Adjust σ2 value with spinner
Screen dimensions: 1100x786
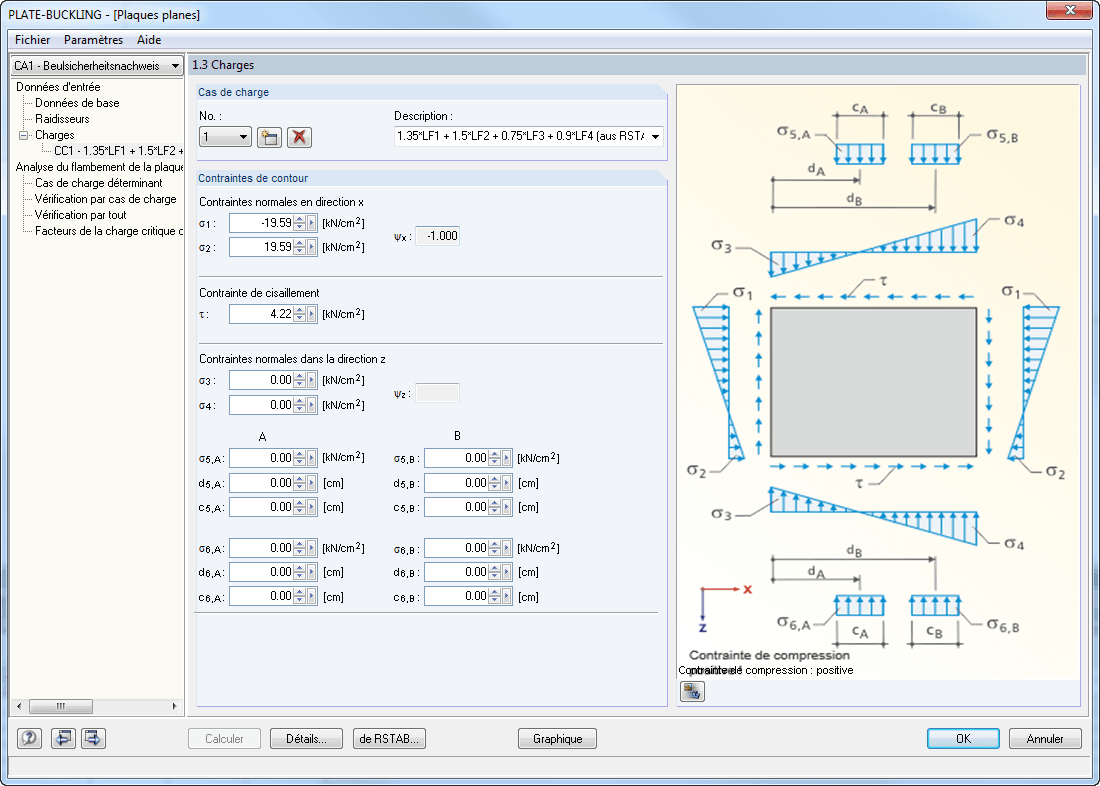(x=300, y=247)
